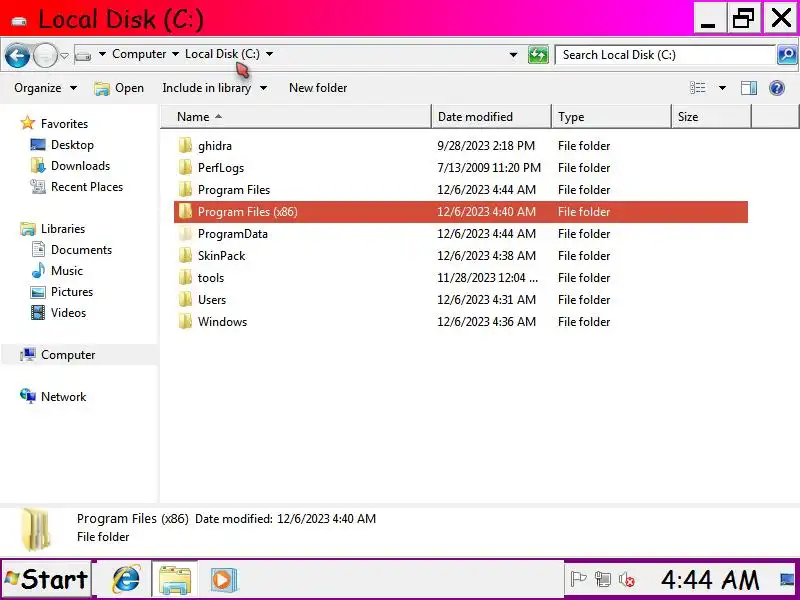Open the address bar history dropdown

[513, 55]
